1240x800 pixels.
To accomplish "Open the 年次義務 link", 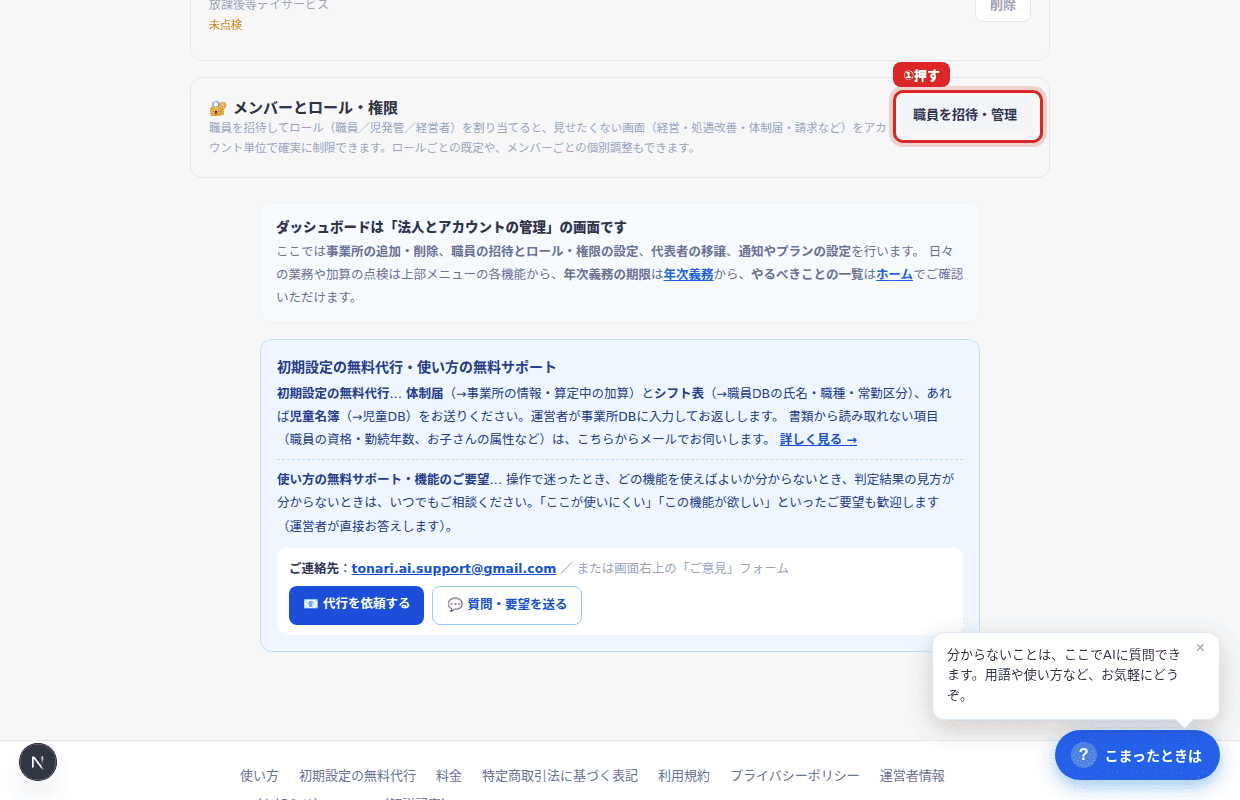I will click(x=688, y=274).
